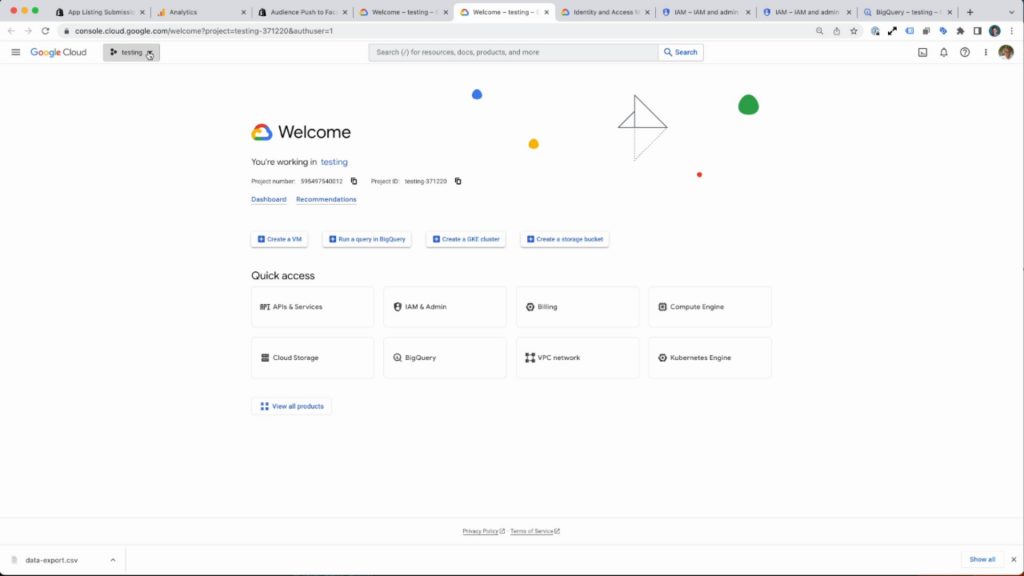
Task: Switch to App Listing Submission tab
Action: [101, 12]
